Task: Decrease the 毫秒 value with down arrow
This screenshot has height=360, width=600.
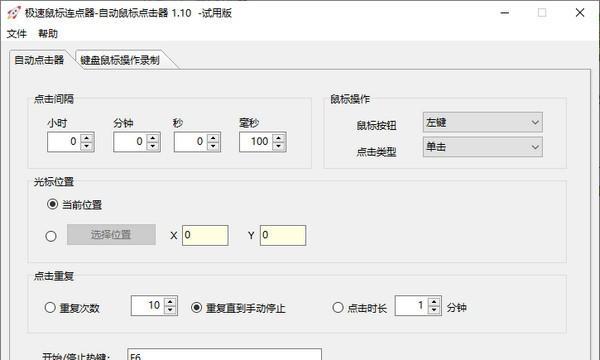Action: tap(279, 147)
